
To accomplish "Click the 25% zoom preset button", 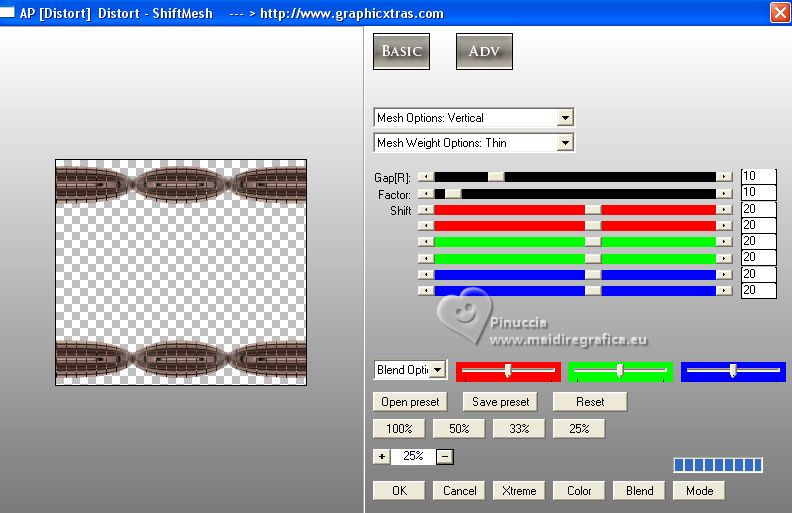I will tap(579, 429).
